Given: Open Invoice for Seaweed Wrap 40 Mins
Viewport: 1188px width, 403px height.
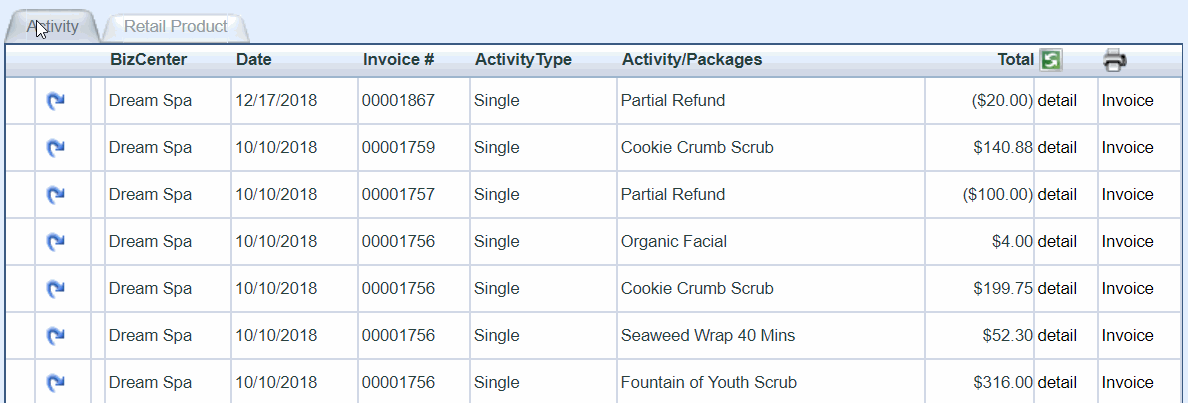Looking at the screenshot, I should coord(1127,336).
